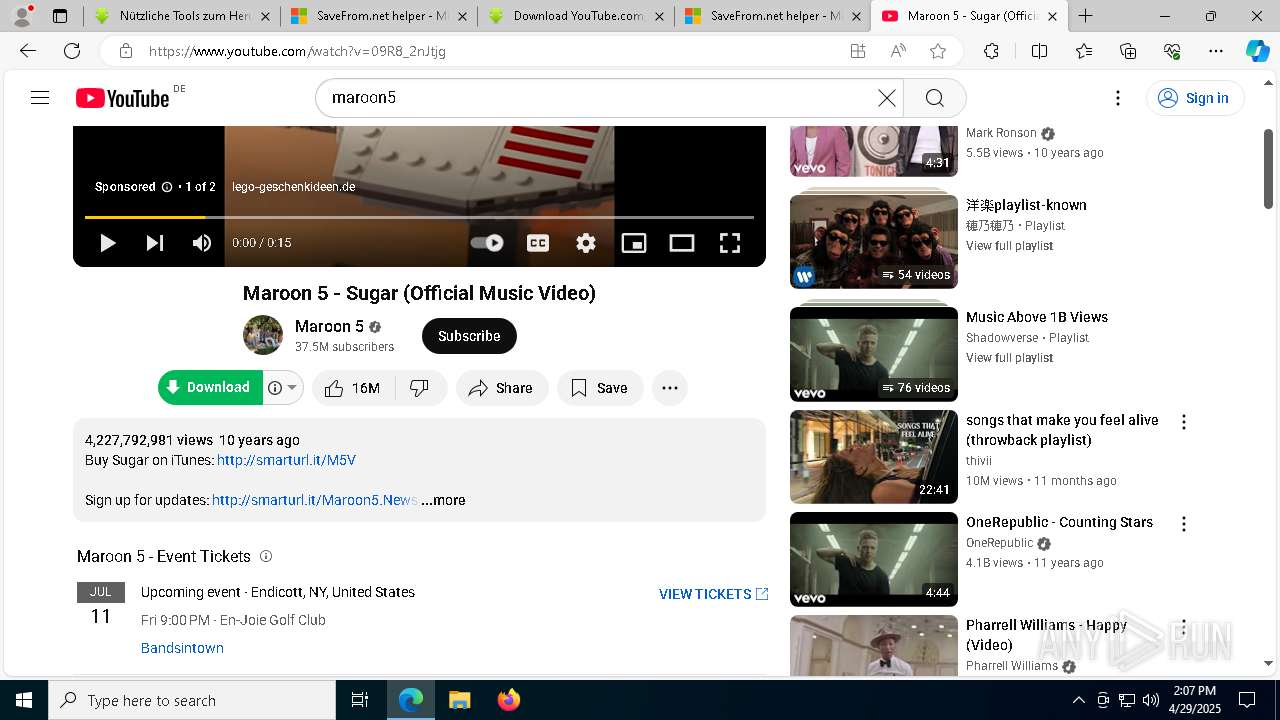The height and width of the screenshot is (720, 1280).
Task: Dislike the video
Action: [420, 388]
